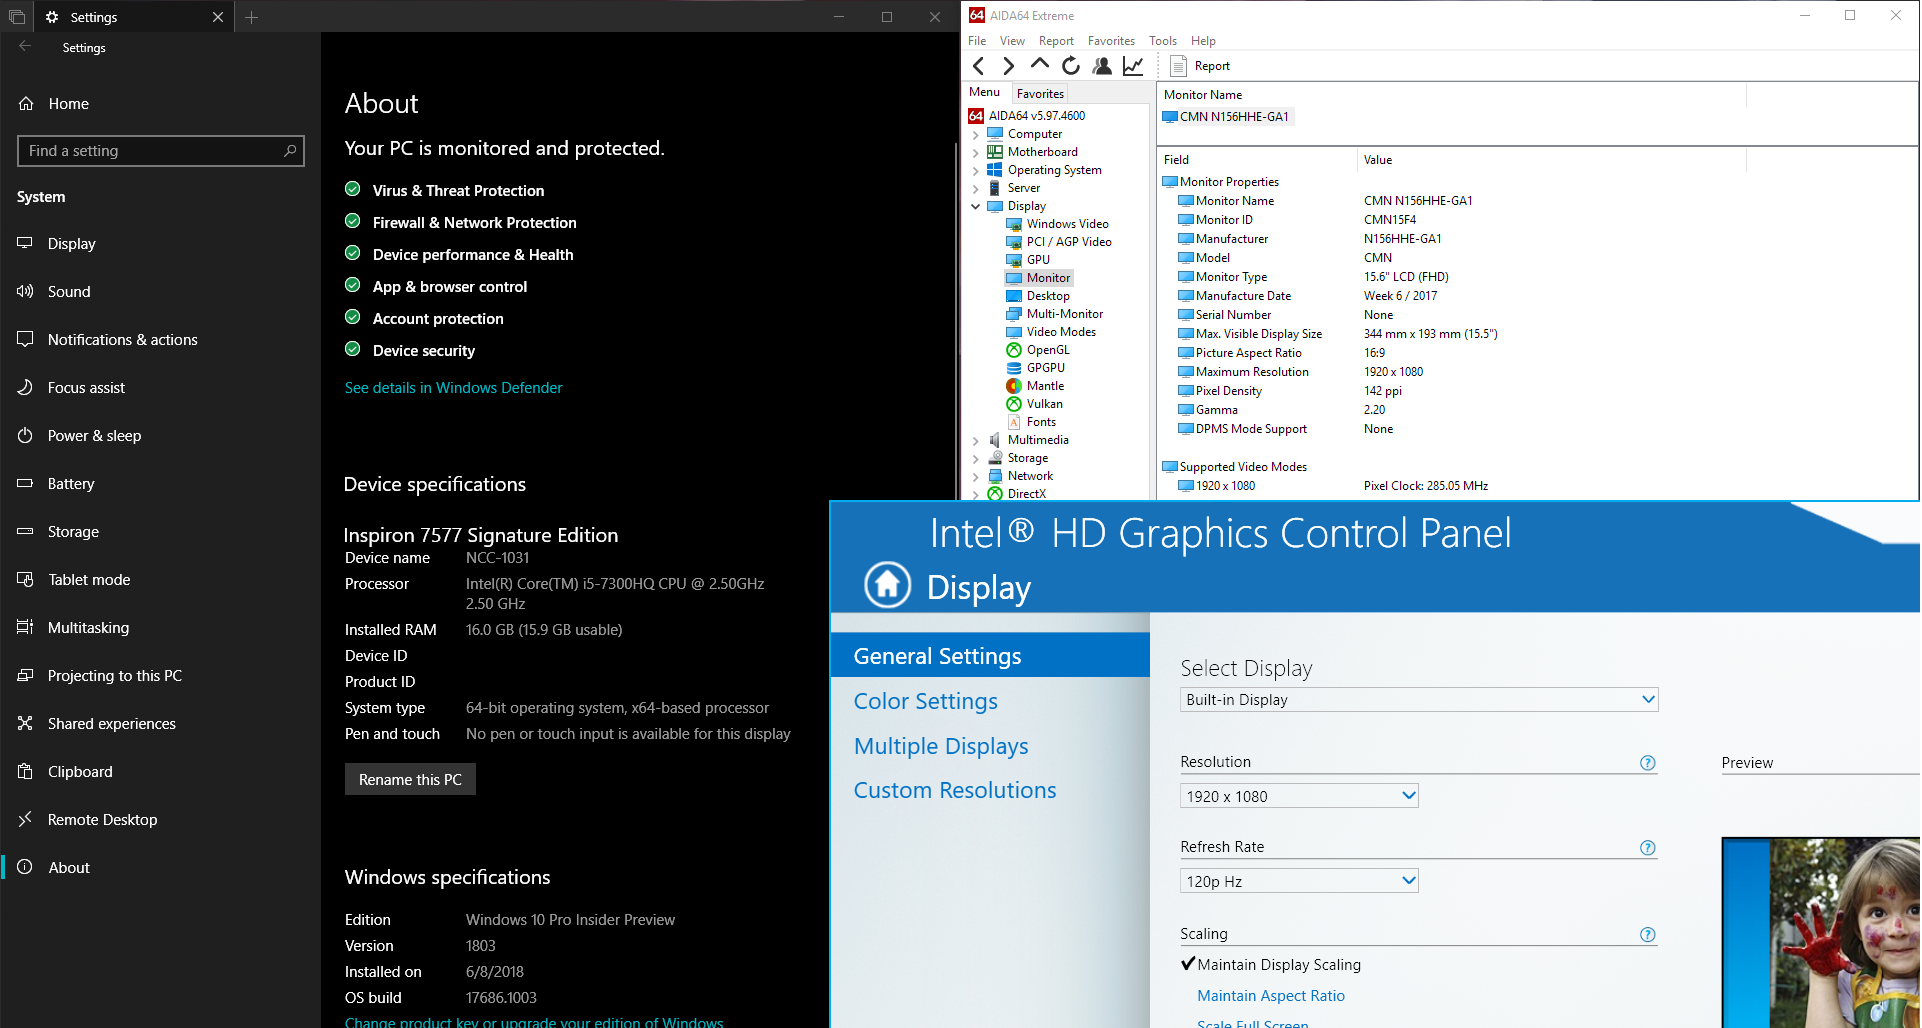Screen dimensions: 1922x1028
Task: Click Settings back arrow
Action: click(x=25, y=47)
